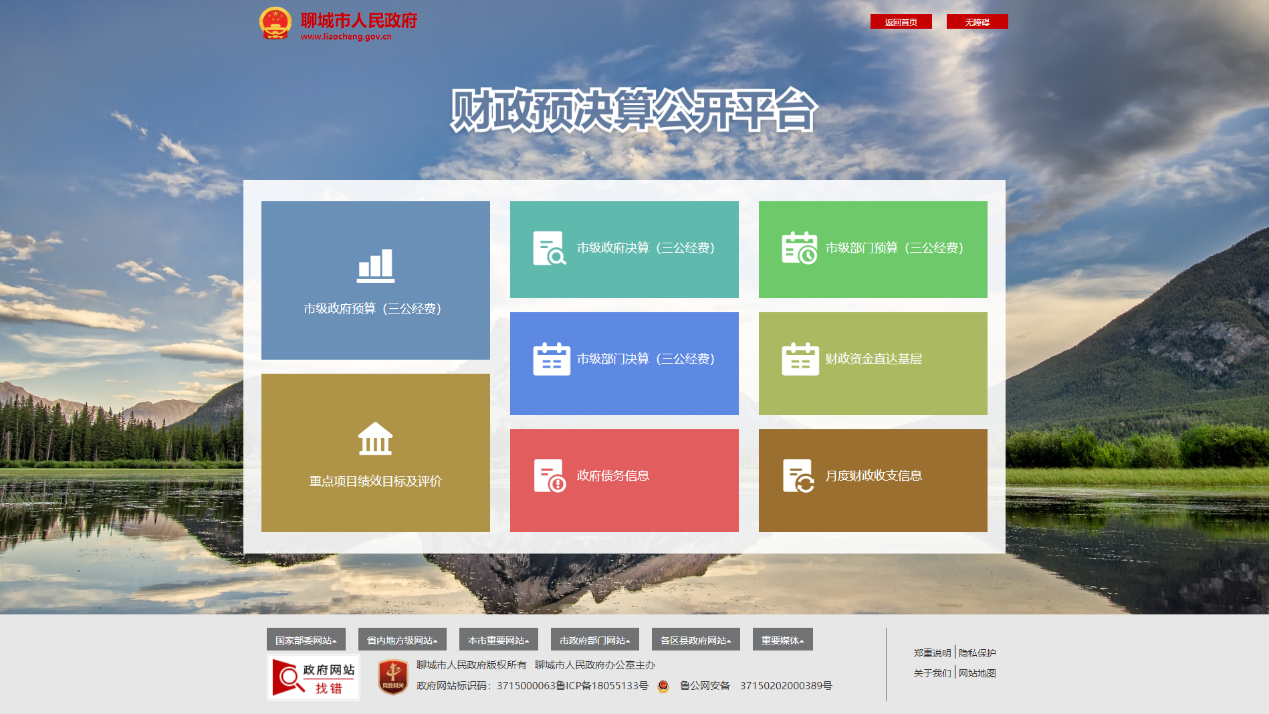Click the 无障碍 accessibility button
1269x714 pixels.
[x=976, y=20]
